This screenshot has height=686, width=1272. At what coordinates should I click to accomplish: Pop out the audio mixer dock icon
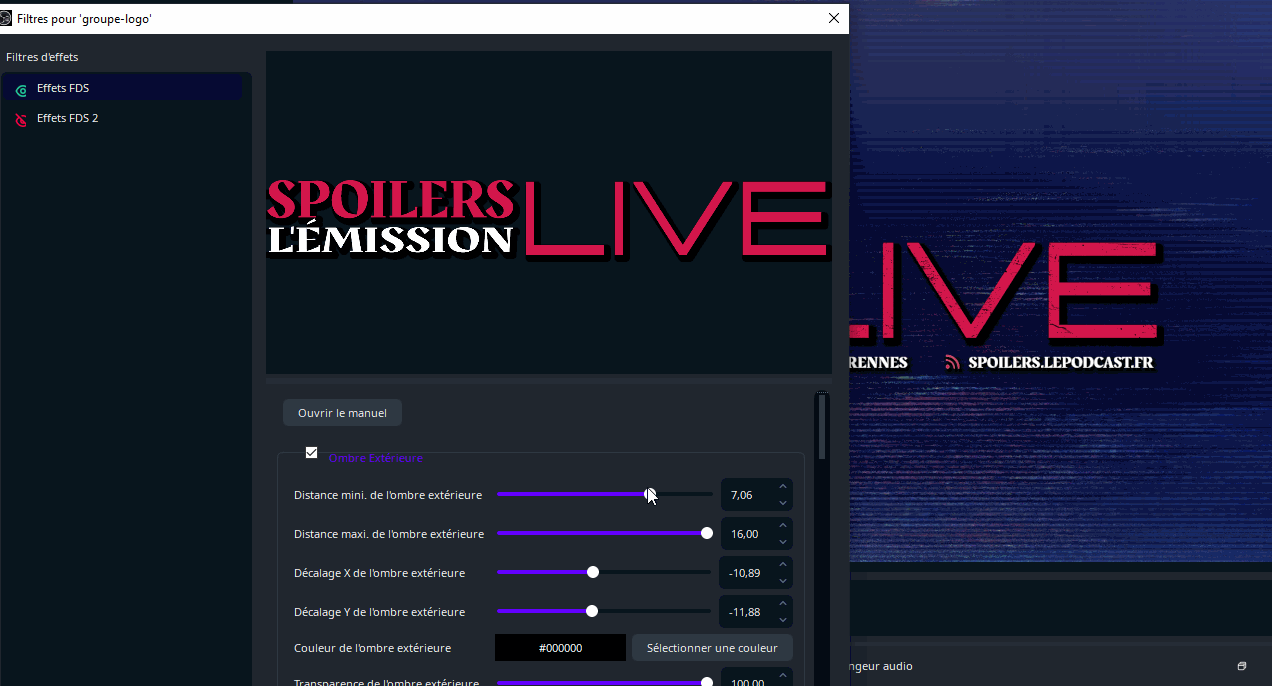1242,666
